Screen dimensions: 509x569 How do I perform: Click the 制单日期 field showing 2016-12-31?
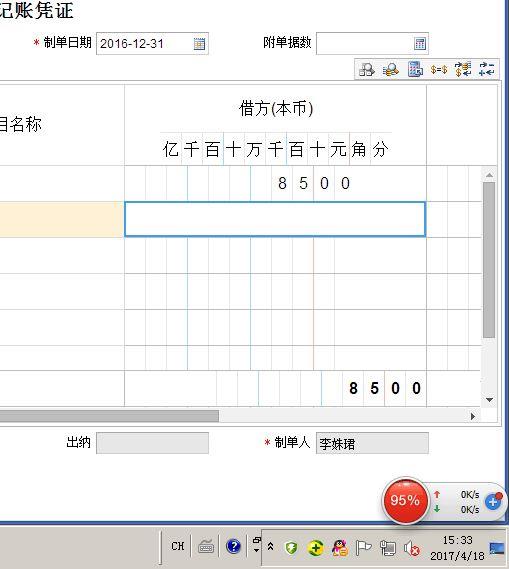[152, 44]
